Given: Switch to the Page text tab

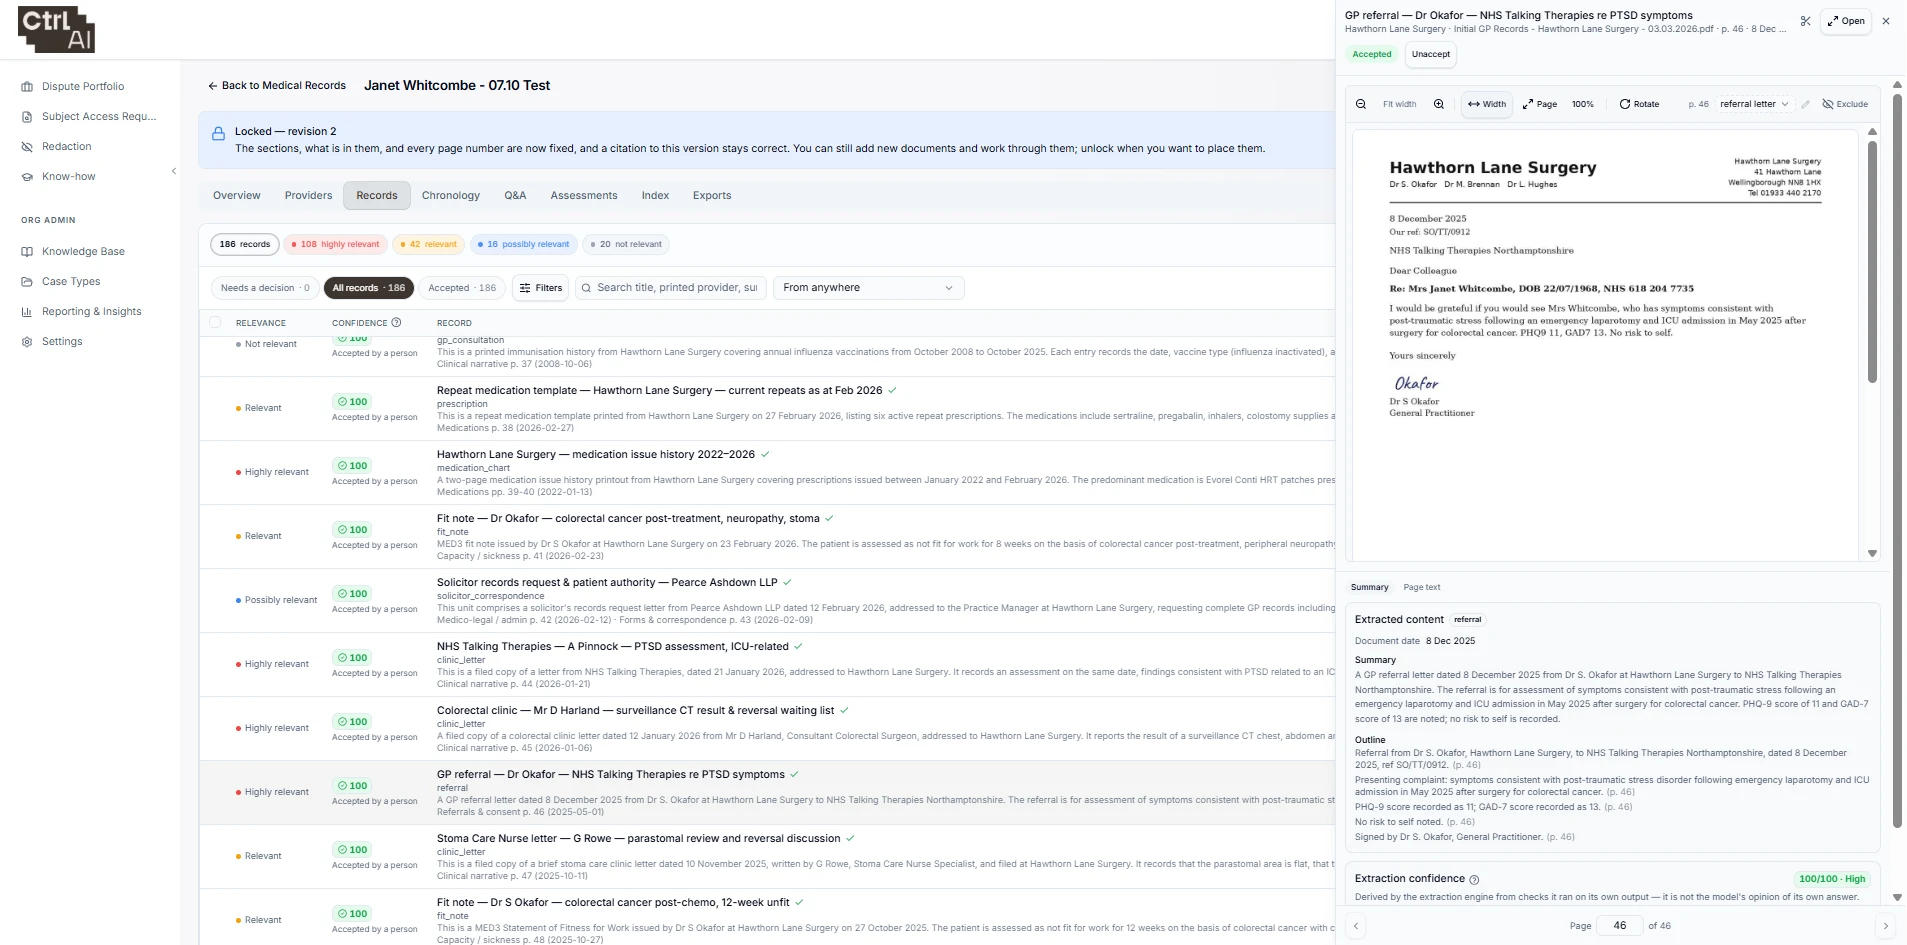Looking at the screenshot, I should coord(1422,588).
